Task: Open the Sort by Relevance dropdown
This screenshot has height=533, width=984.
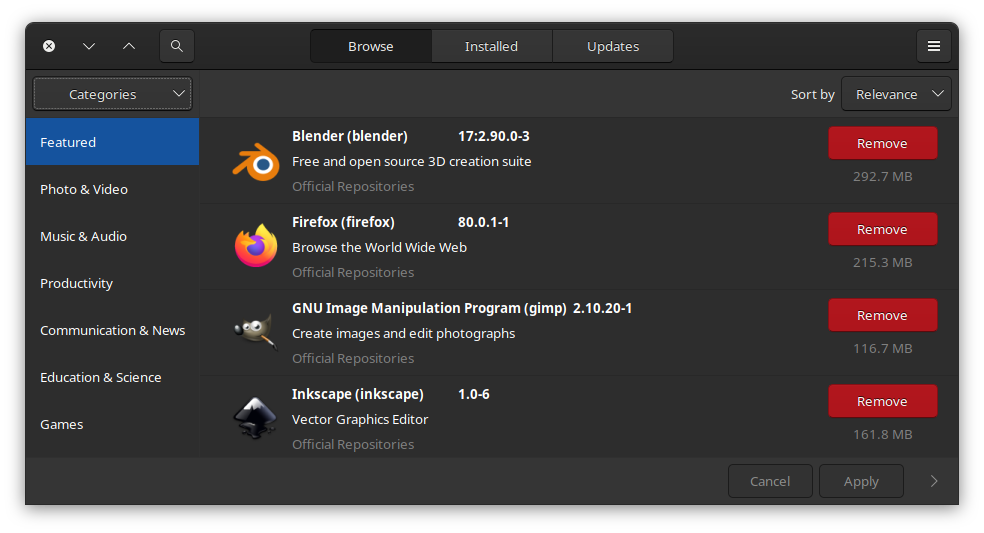Action: coord(896,94)
